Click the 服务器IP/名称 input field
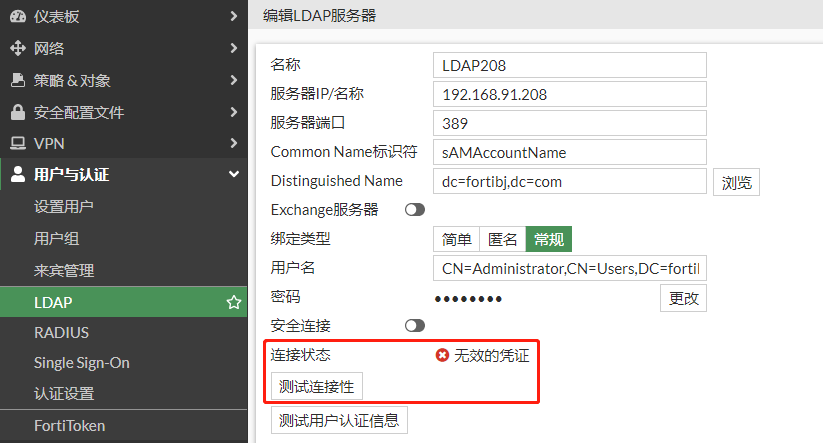Screen dimensions: 823x443 [570, 94]
